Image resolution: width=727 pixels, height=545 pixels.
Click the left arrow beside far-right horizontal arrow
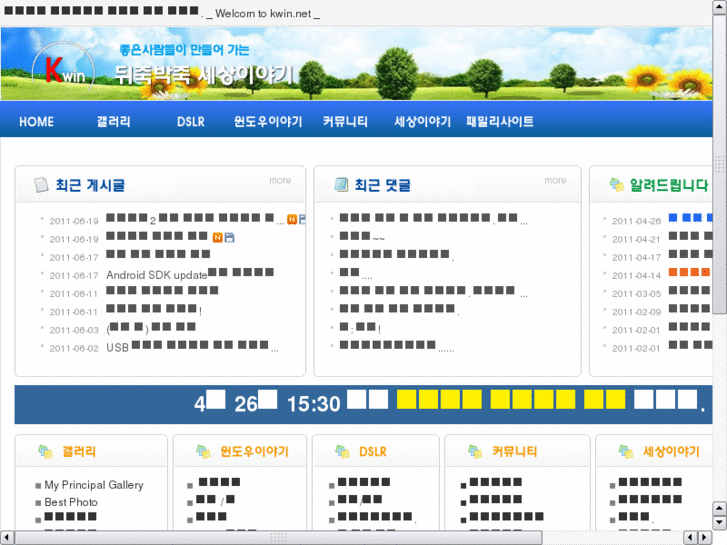[x=690, y=538]
